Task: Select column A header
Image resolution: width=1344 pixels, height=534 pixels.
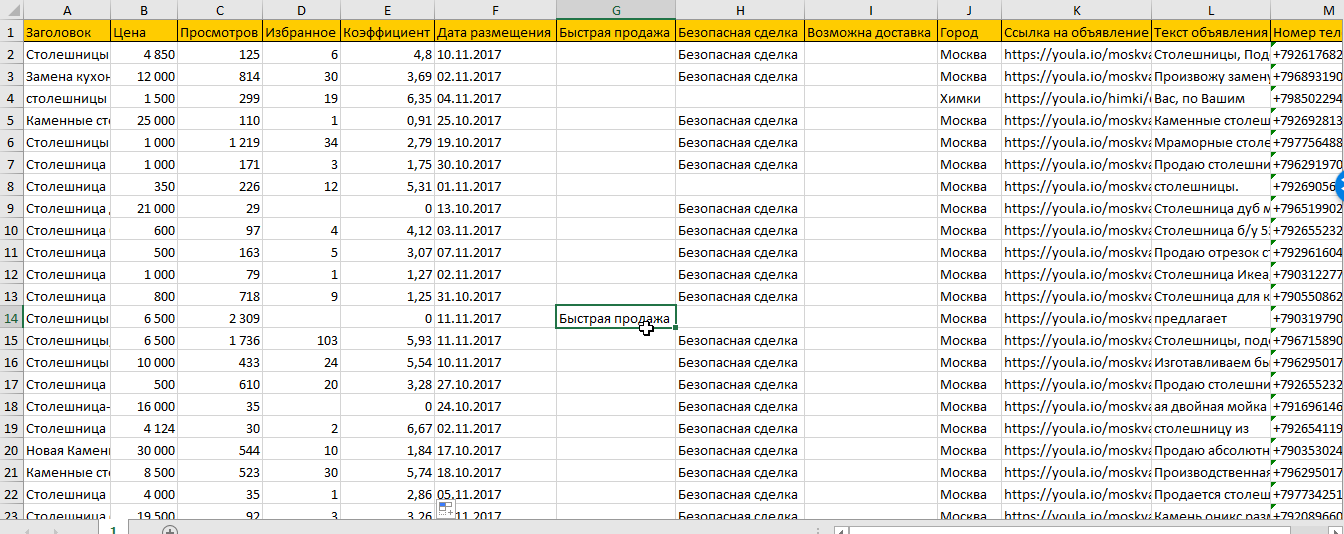Action: pos(66,10)
